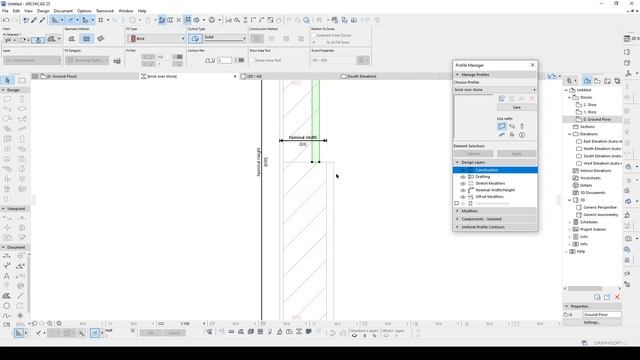
Task: Use profile with Column icon
Action: pos(522,126)
